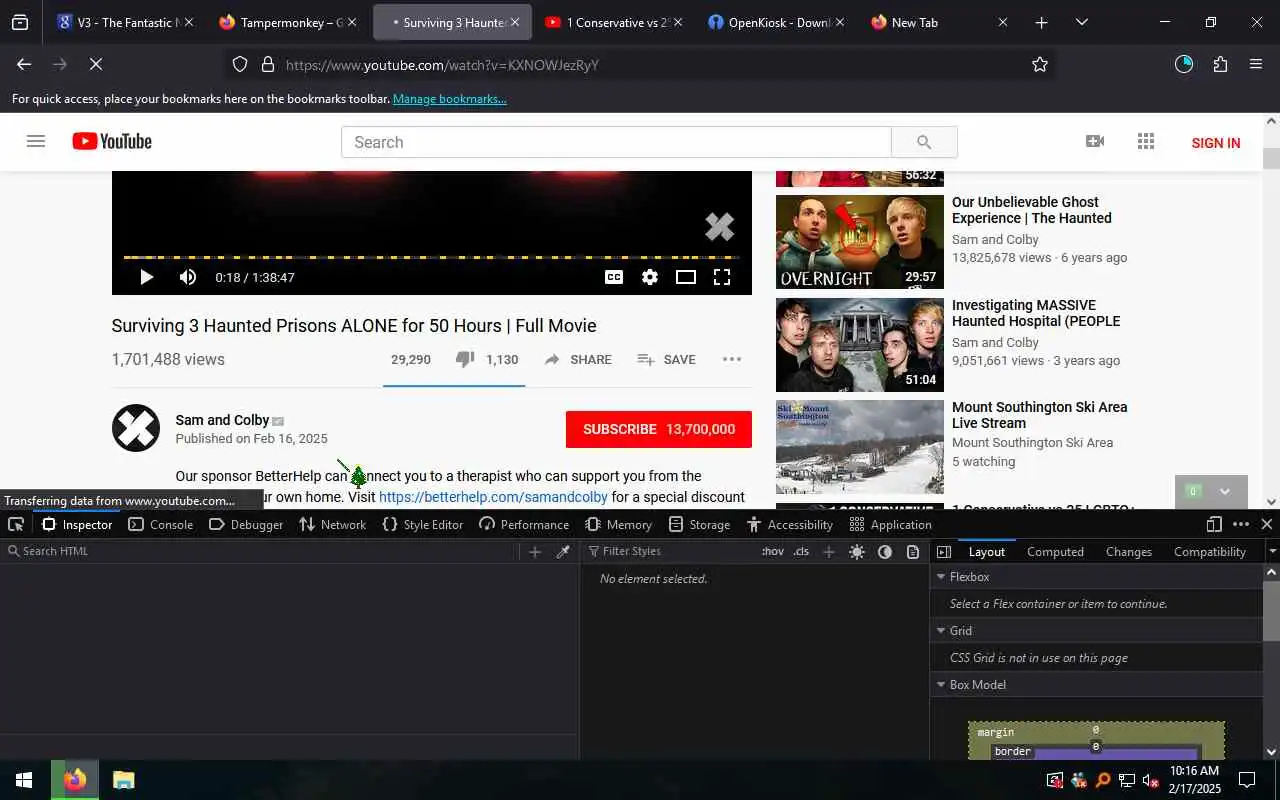Viewport: 1280px width, 800px height.
Task: Focus the YouTube search box
Action: 616,142
